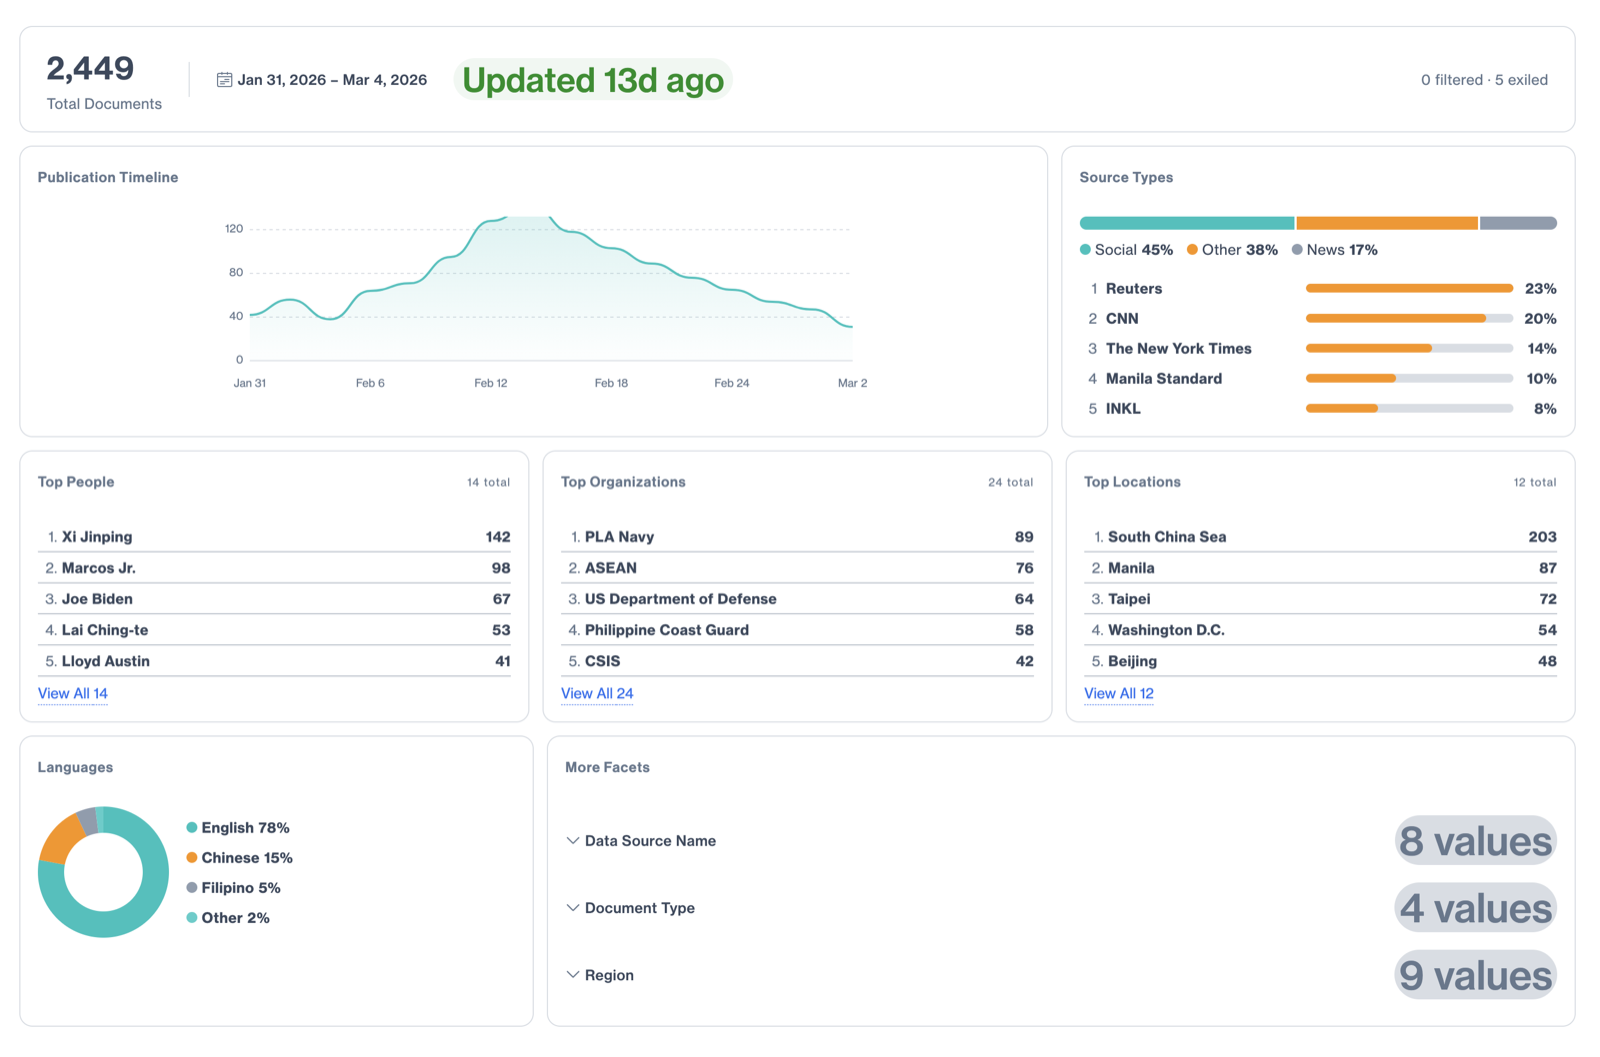This screenshot has width=1600, height=1057.
Task: Select US Department of Defense row
Action: (x=797, y=599)
